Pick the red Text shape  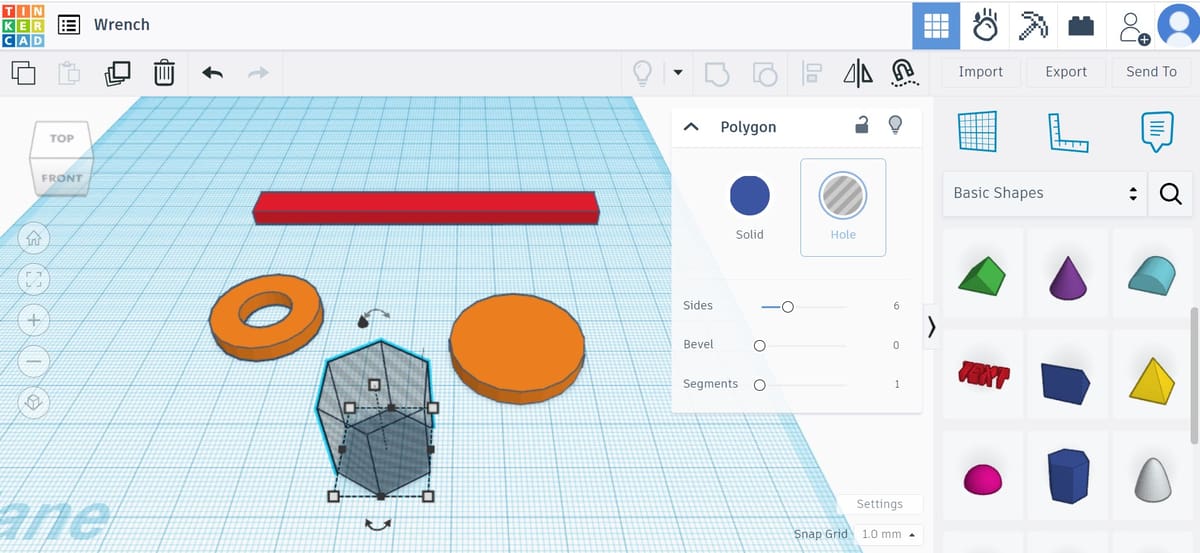[x=983, y=375]
